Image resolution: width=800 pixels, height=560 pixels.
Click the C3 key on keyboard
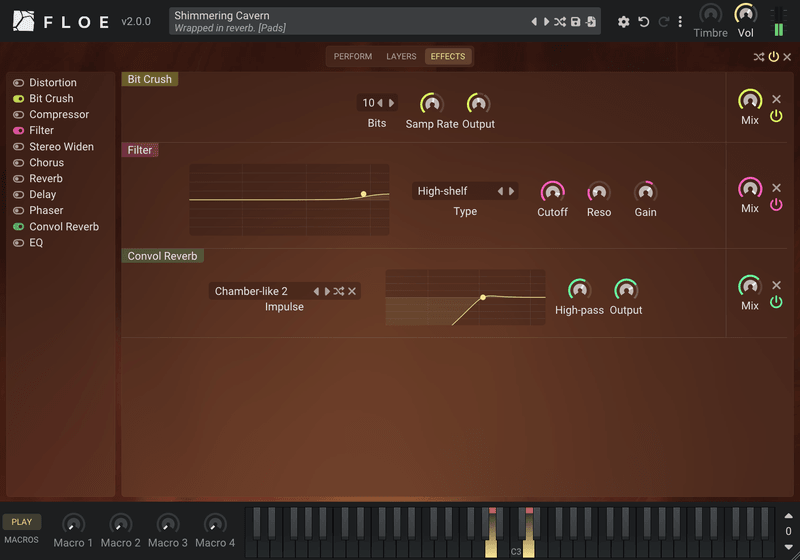coord(516,549)
